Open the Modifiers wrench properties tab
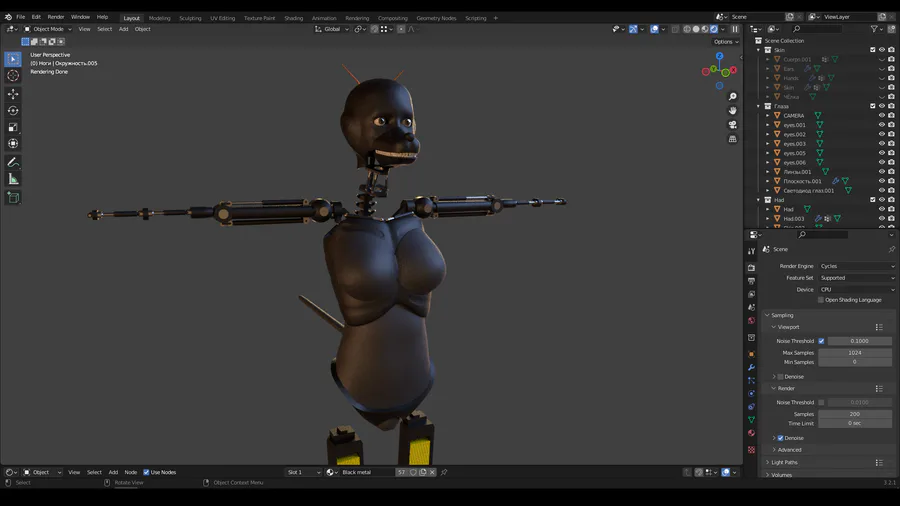This screenshot has width=900, height=506. click(751, 367)
